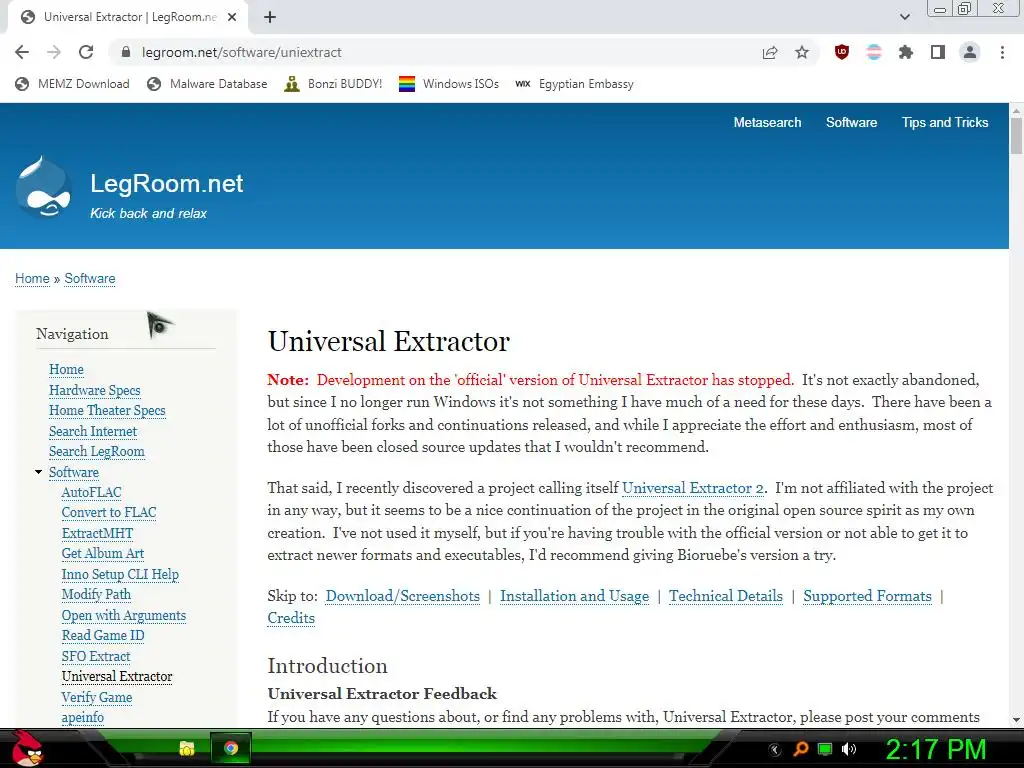
Task: Open the Chrome three-dot menu
Action: (1002, 52)
